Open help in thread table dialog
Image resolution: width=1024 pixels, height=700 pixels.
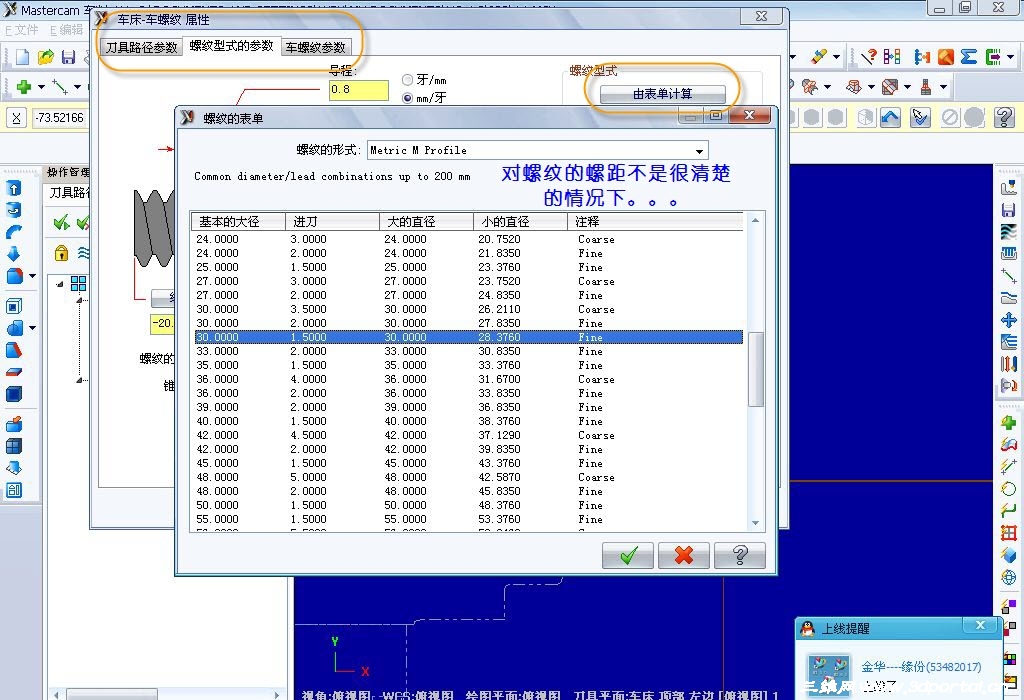[x=740, y=556]
